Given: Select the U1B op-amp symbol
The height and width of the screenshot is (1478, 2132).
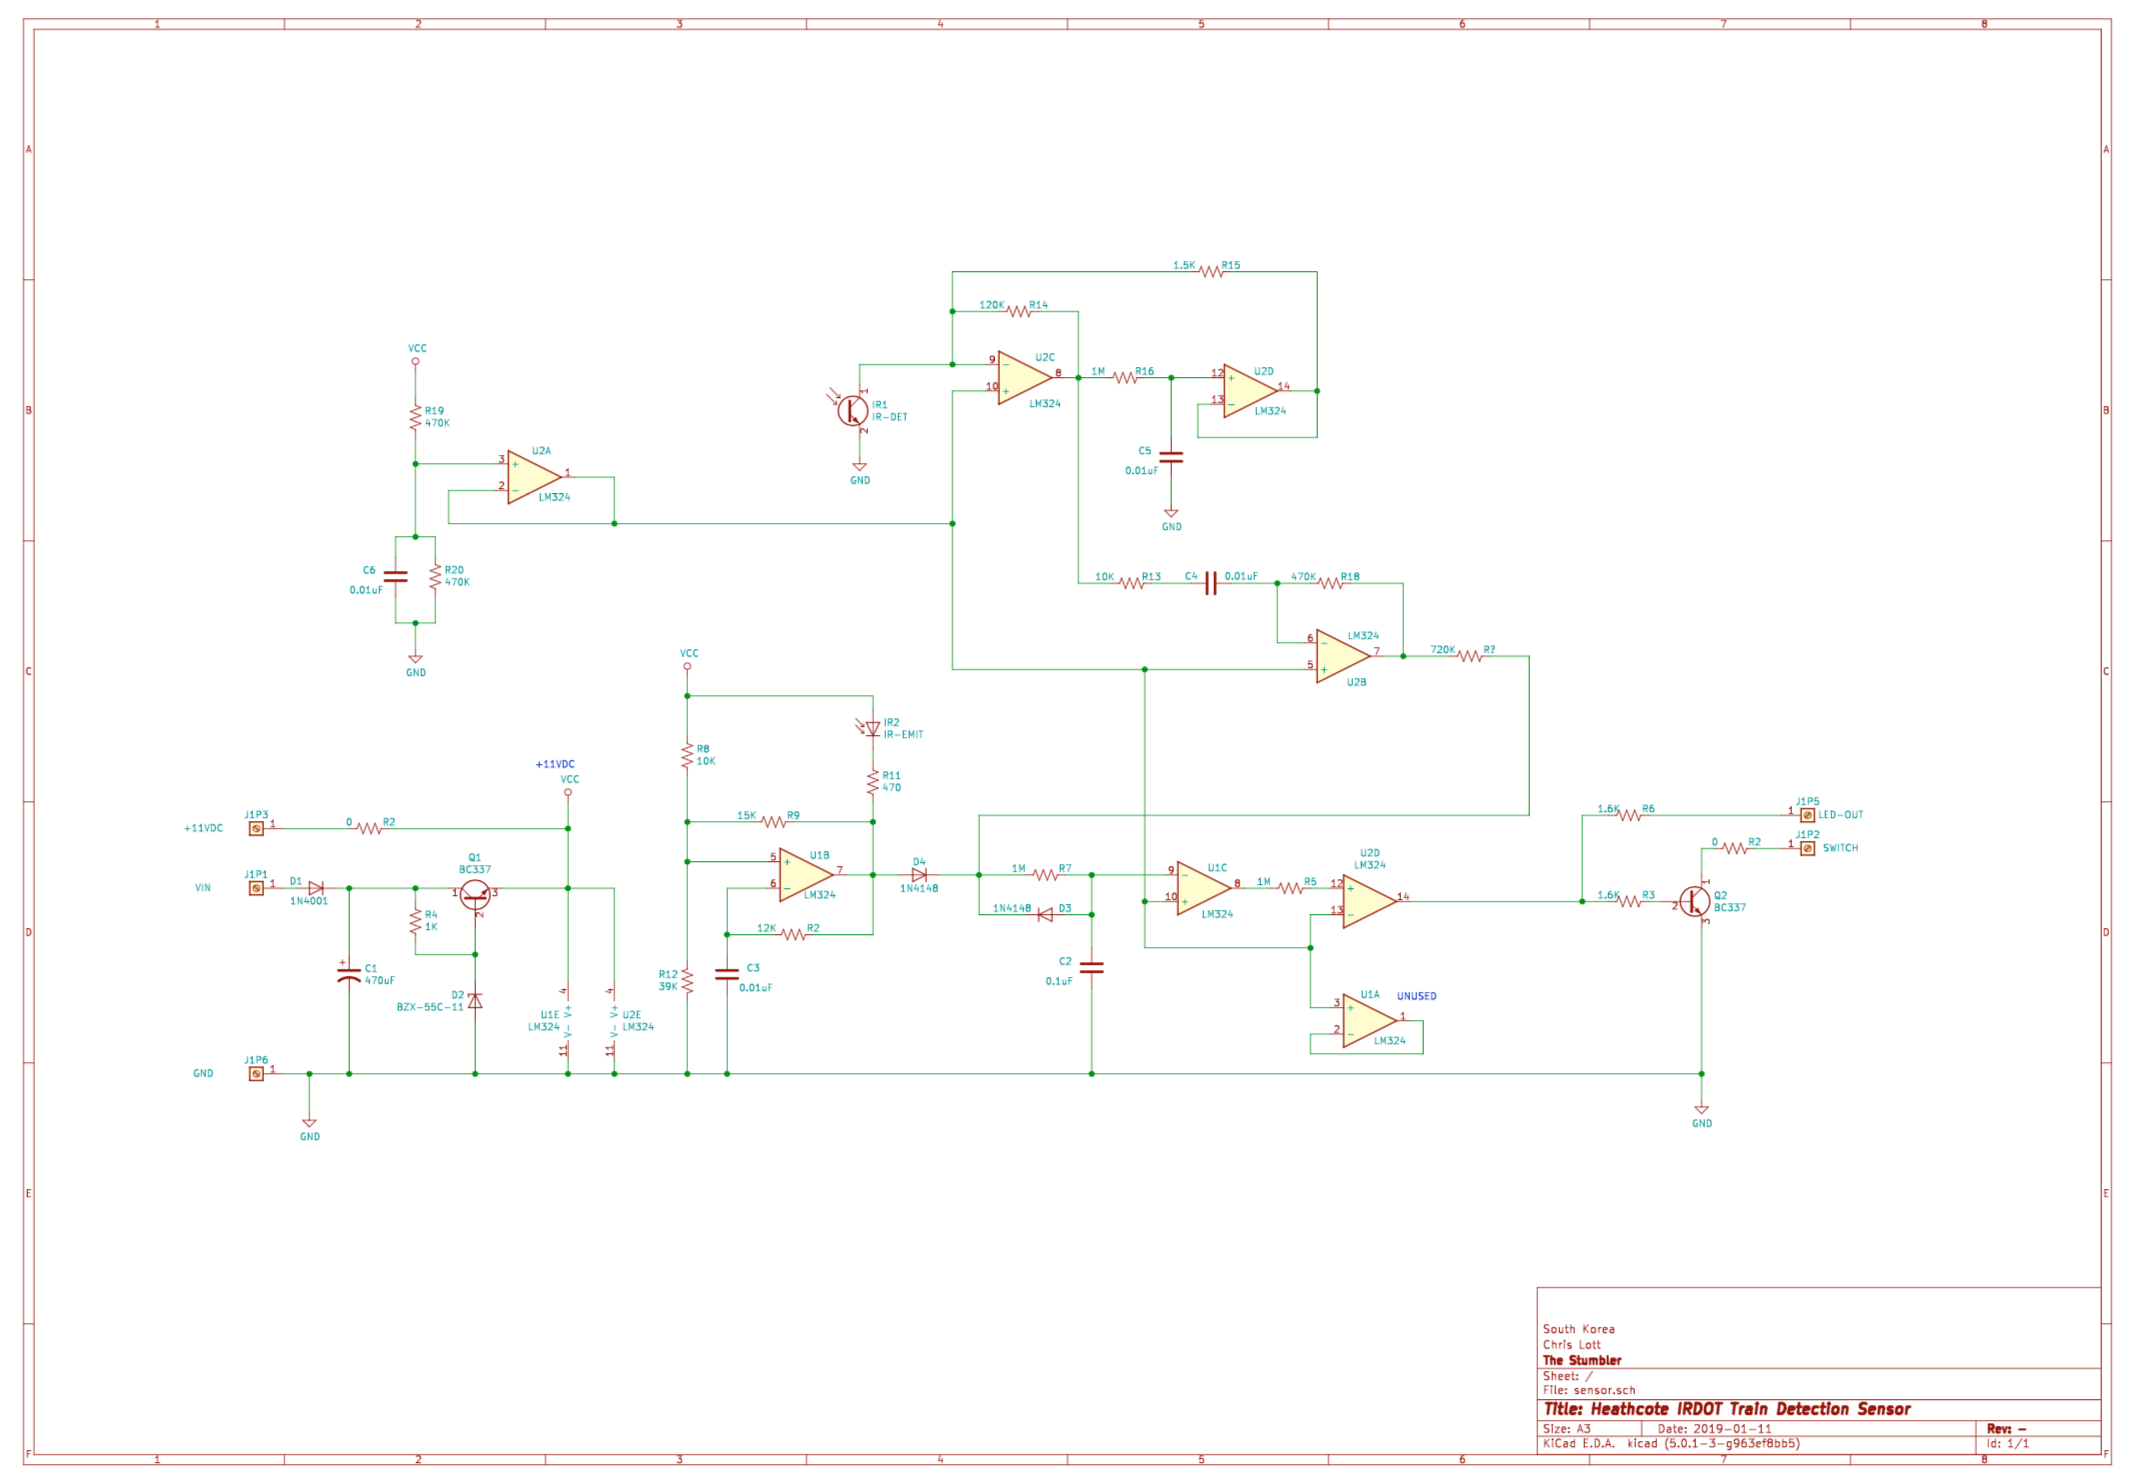Looking at the screenshot, I should pos(806,875).
